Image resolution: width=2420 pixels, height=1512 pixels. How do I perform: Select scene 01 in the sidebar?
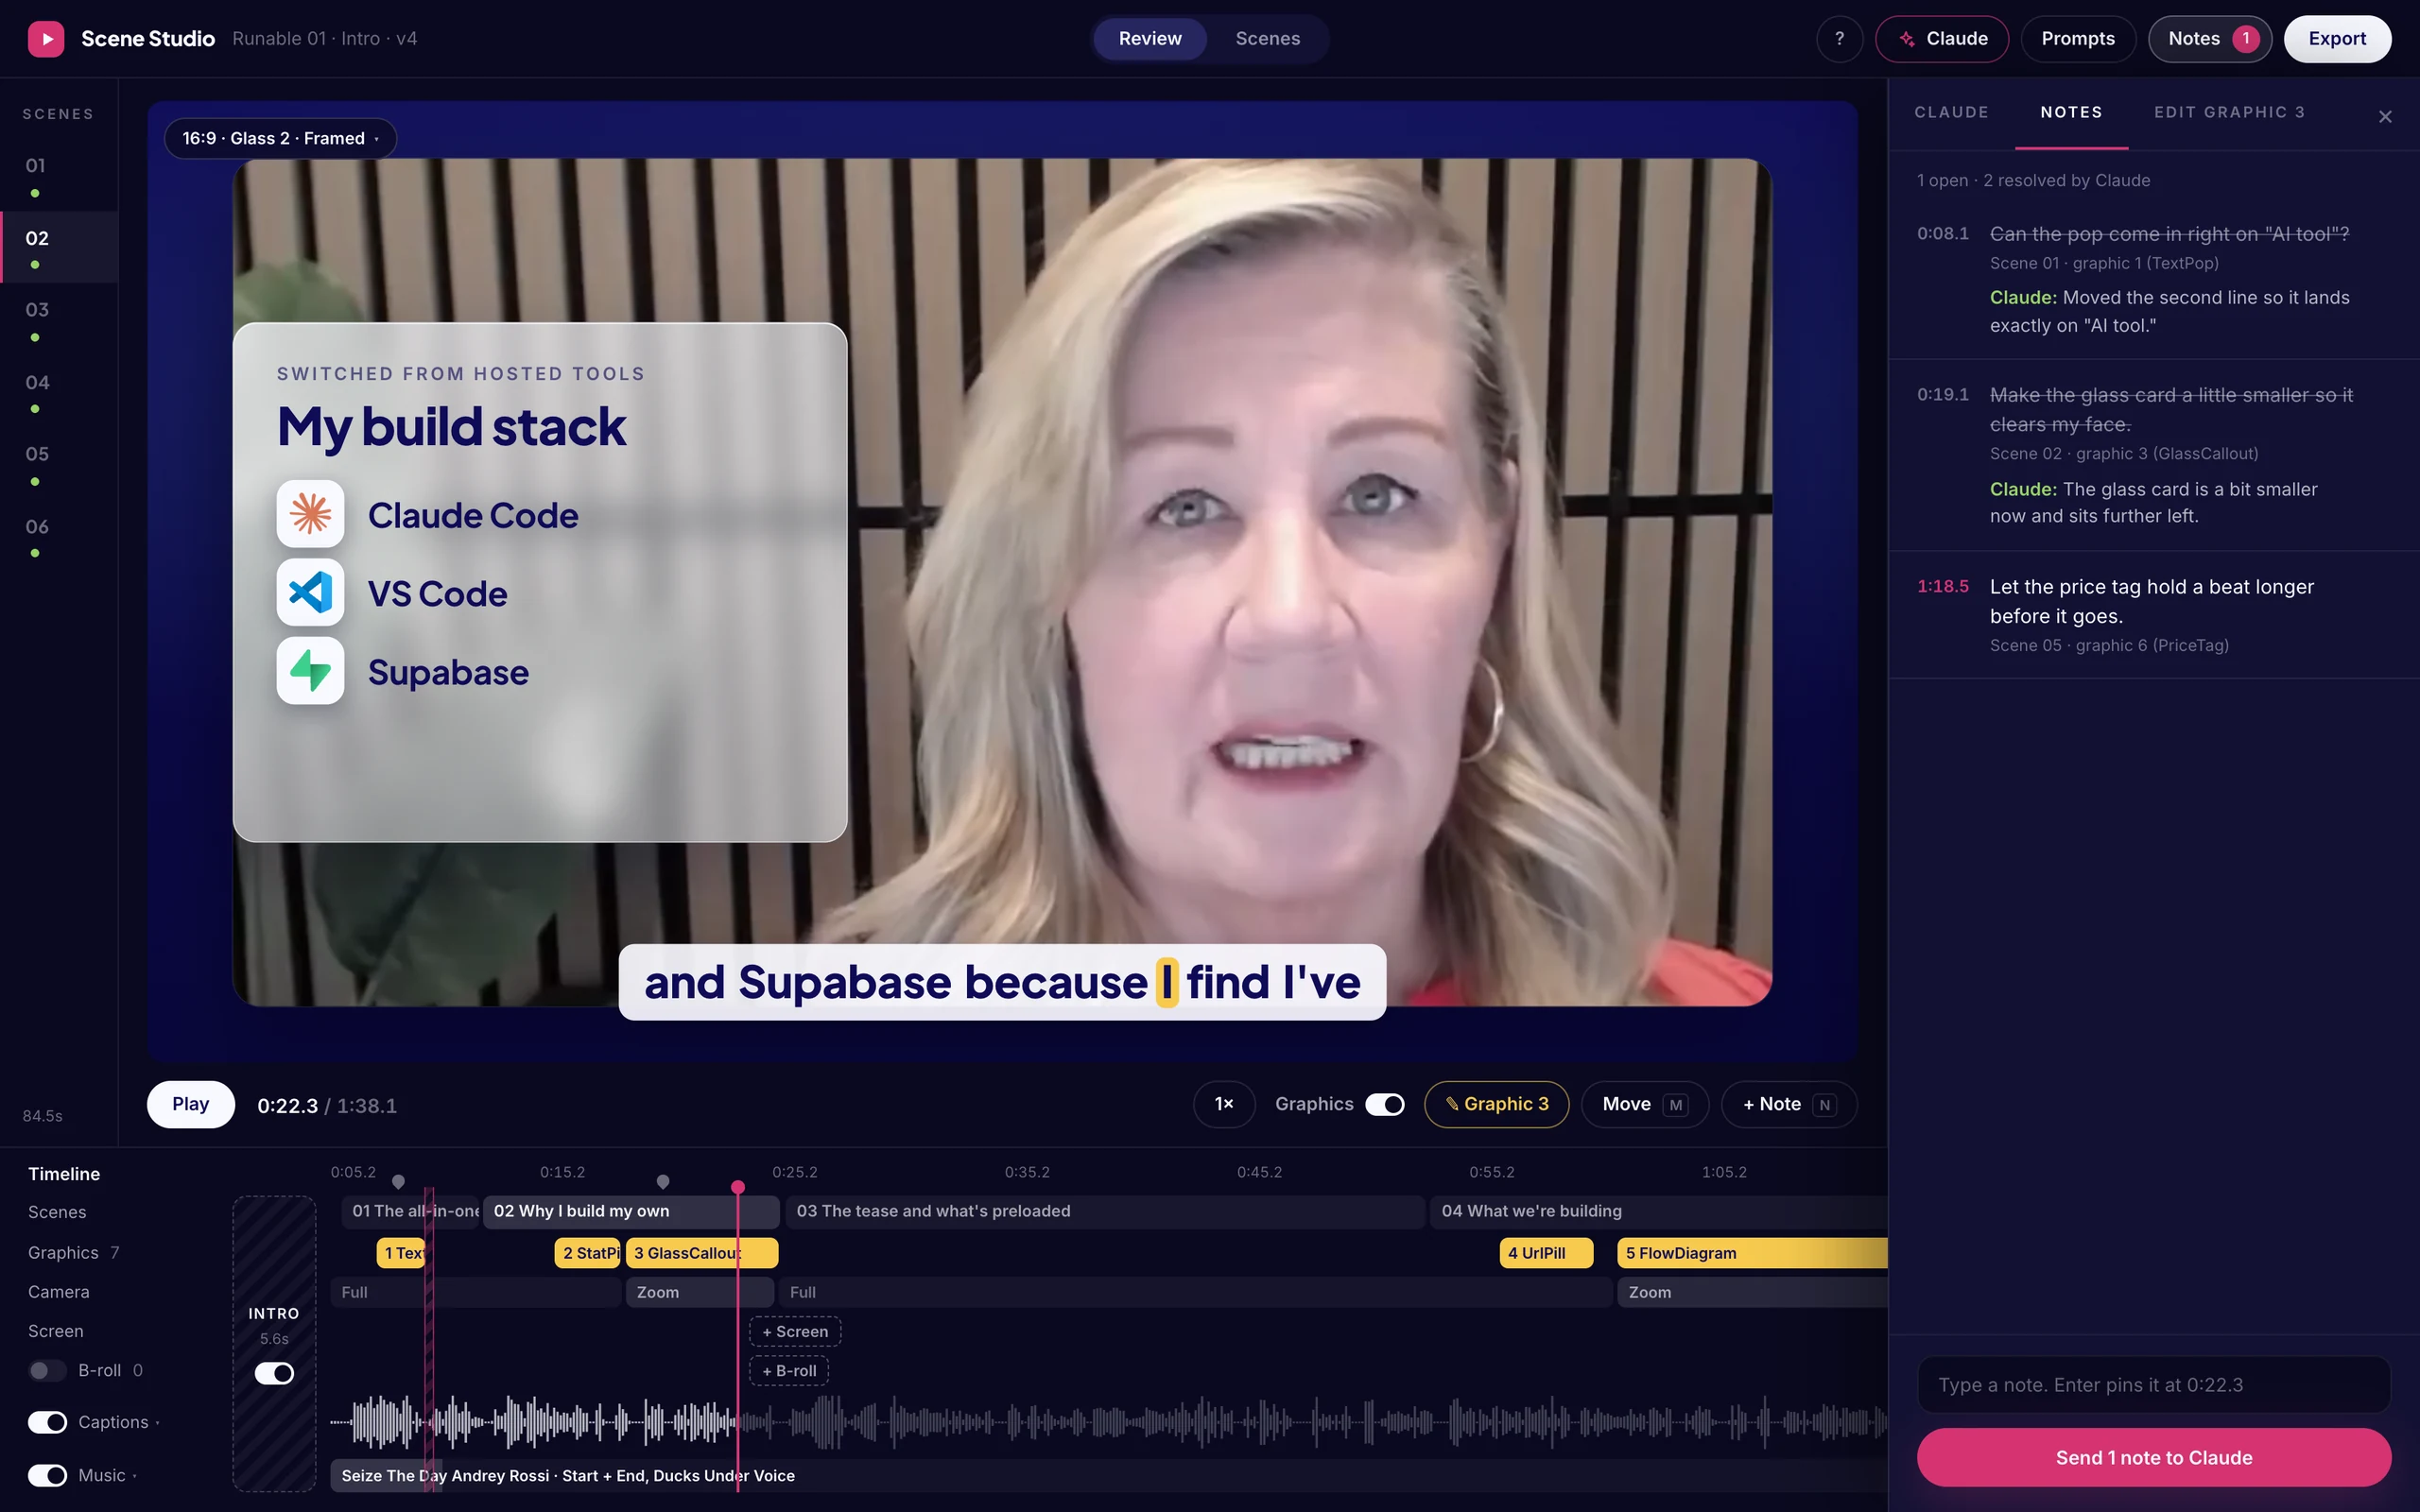pyautogui.click(x=58, y=175)
